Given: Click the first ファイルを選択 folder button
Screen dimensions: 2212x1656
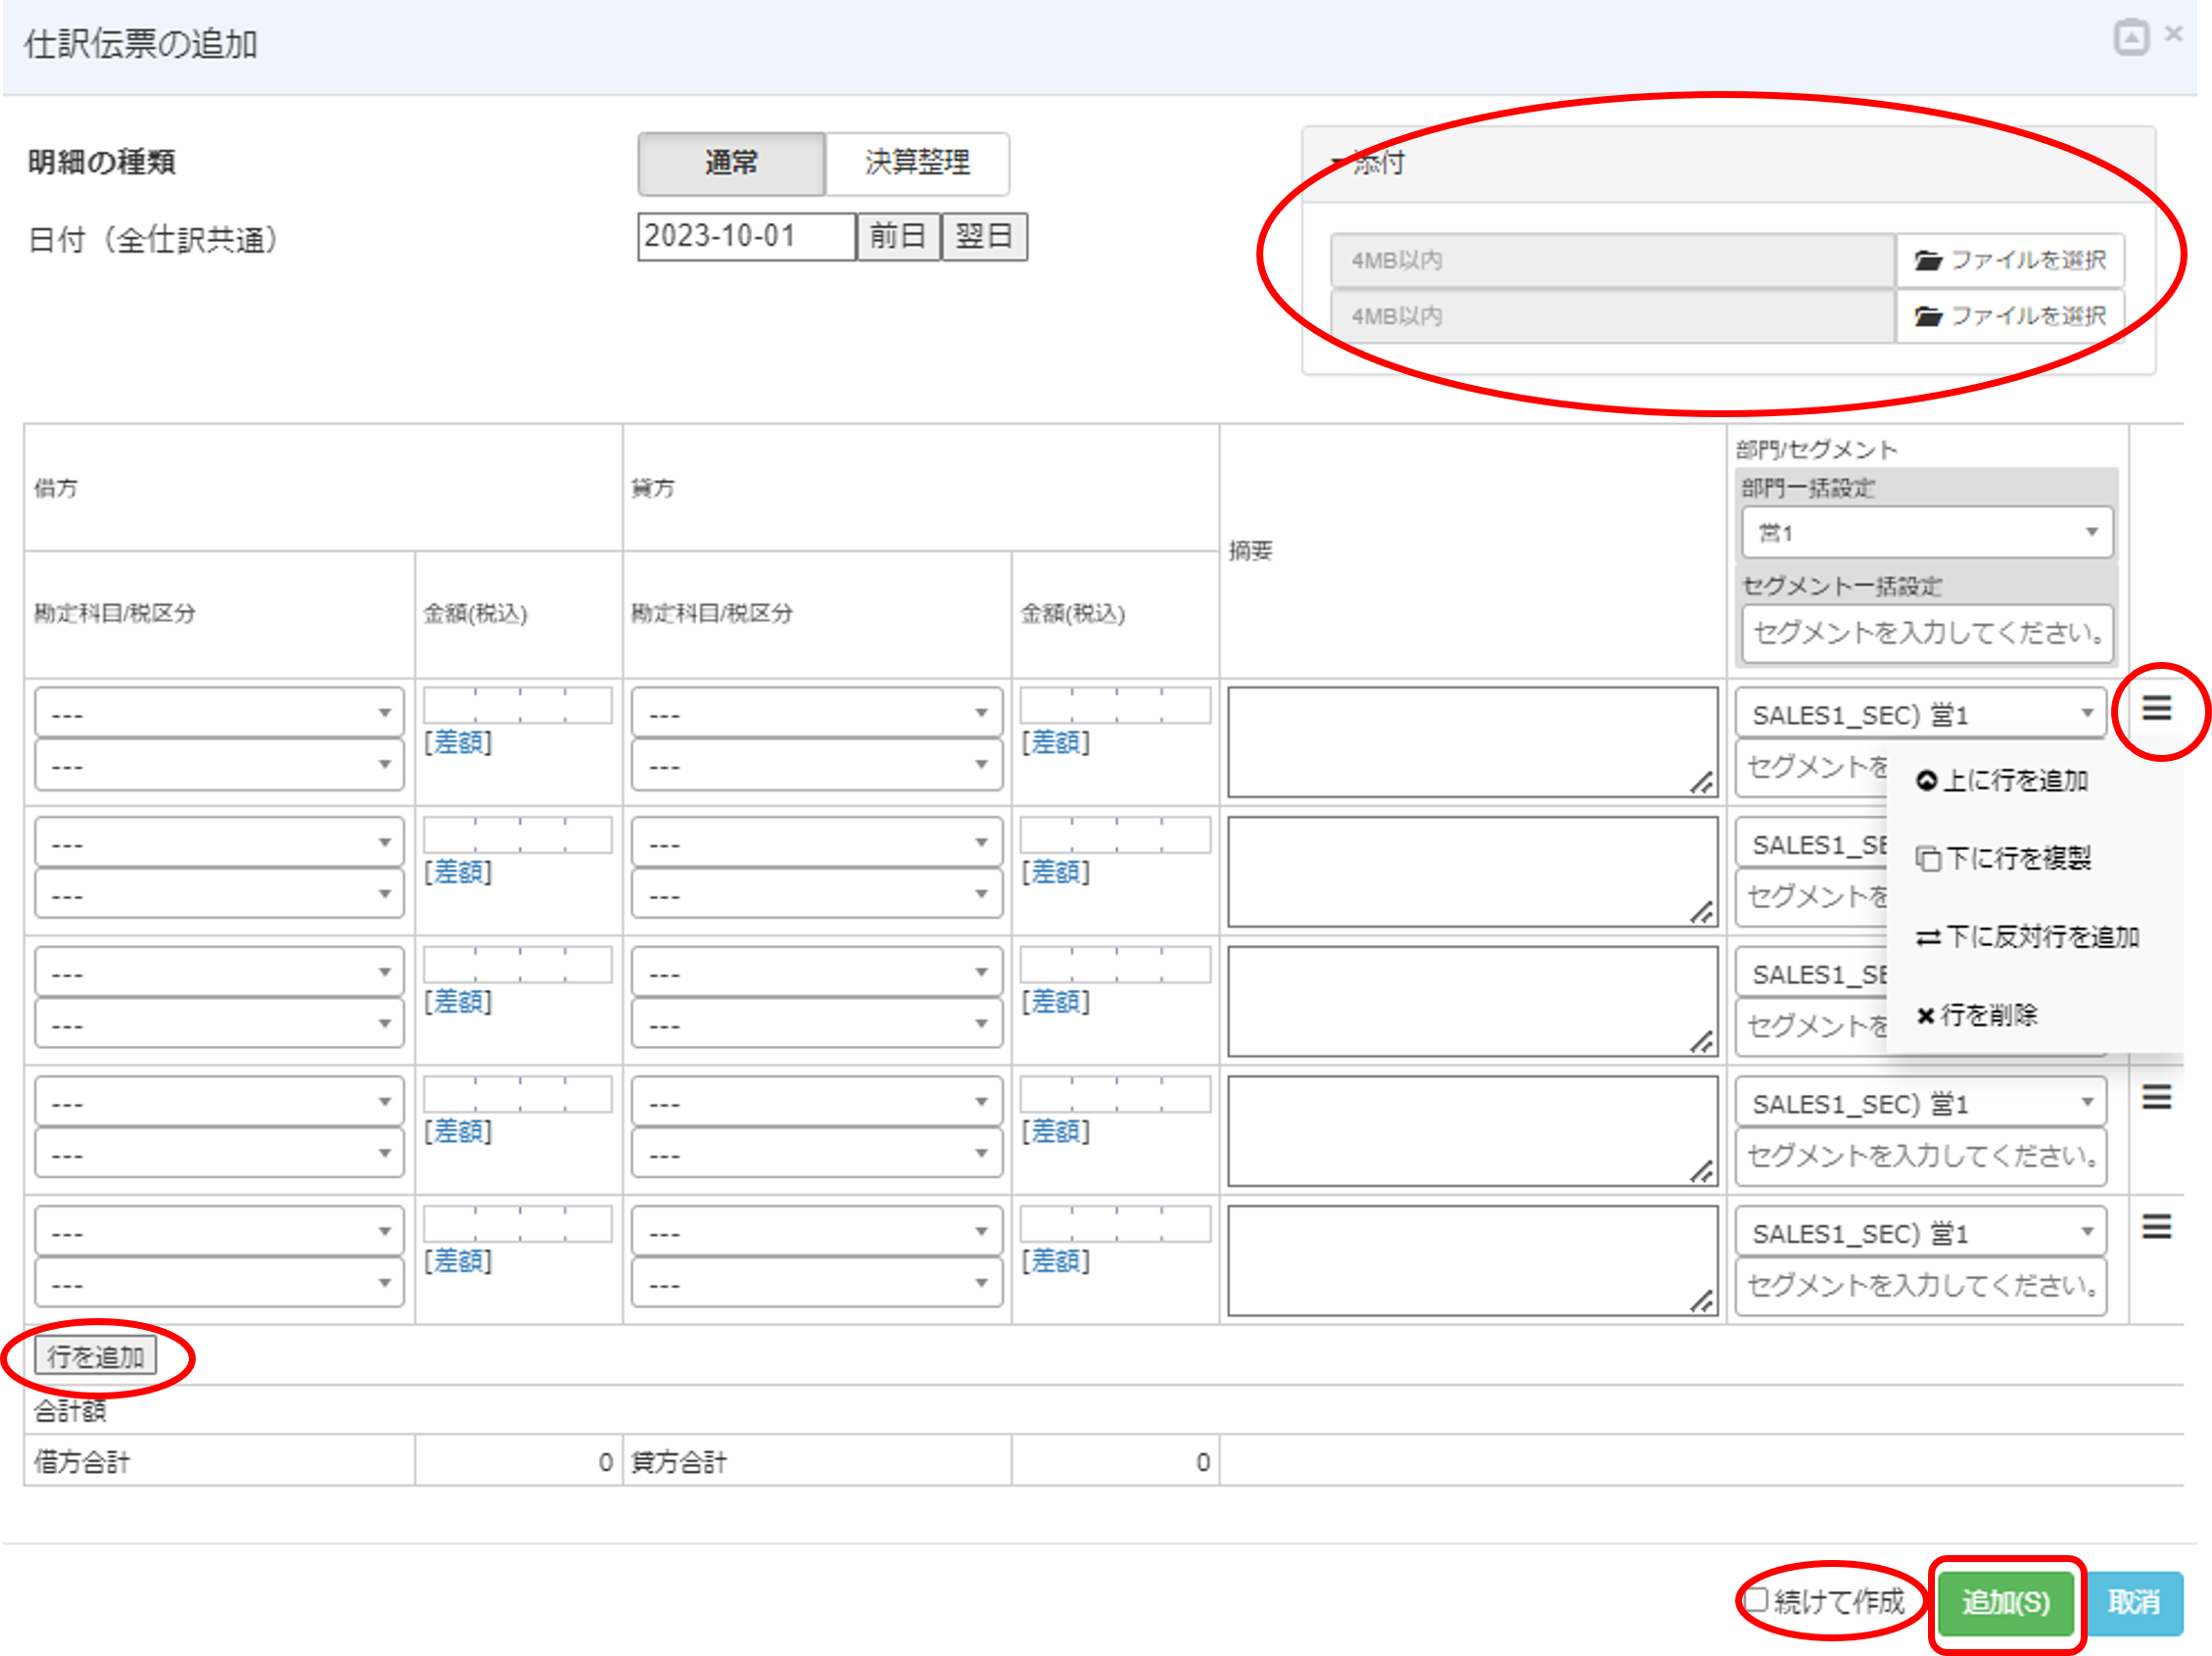Looking at the screenshot, I should pyautogui.click(x=2010, y=260).
